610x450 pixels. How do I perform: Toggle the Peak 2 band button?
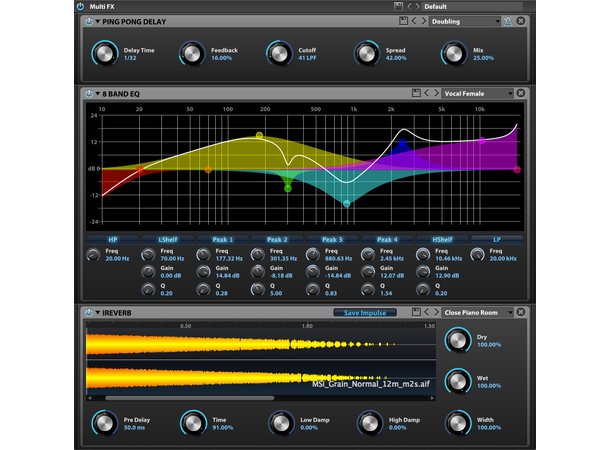click(x=277, y=239)
